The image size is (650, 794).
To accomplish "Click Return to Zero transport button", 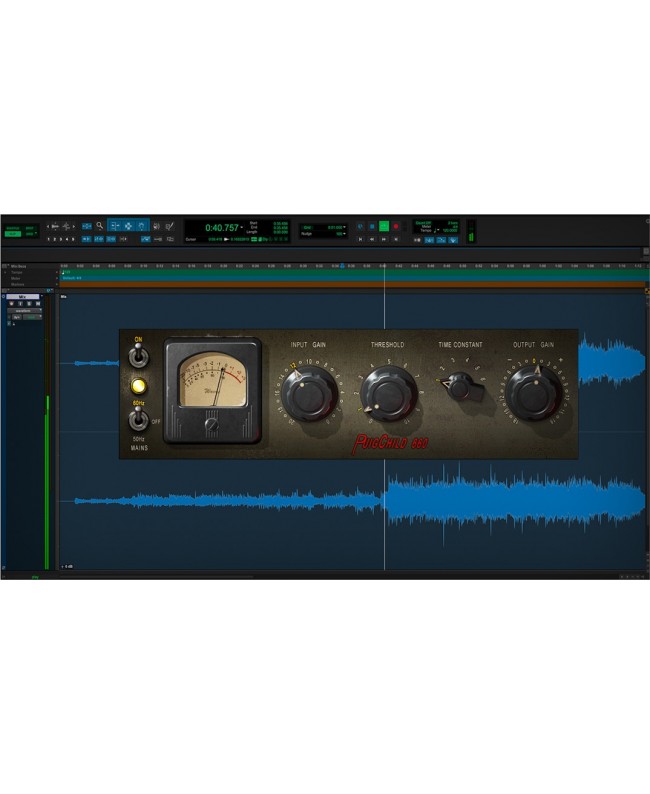I will (360, 239).
